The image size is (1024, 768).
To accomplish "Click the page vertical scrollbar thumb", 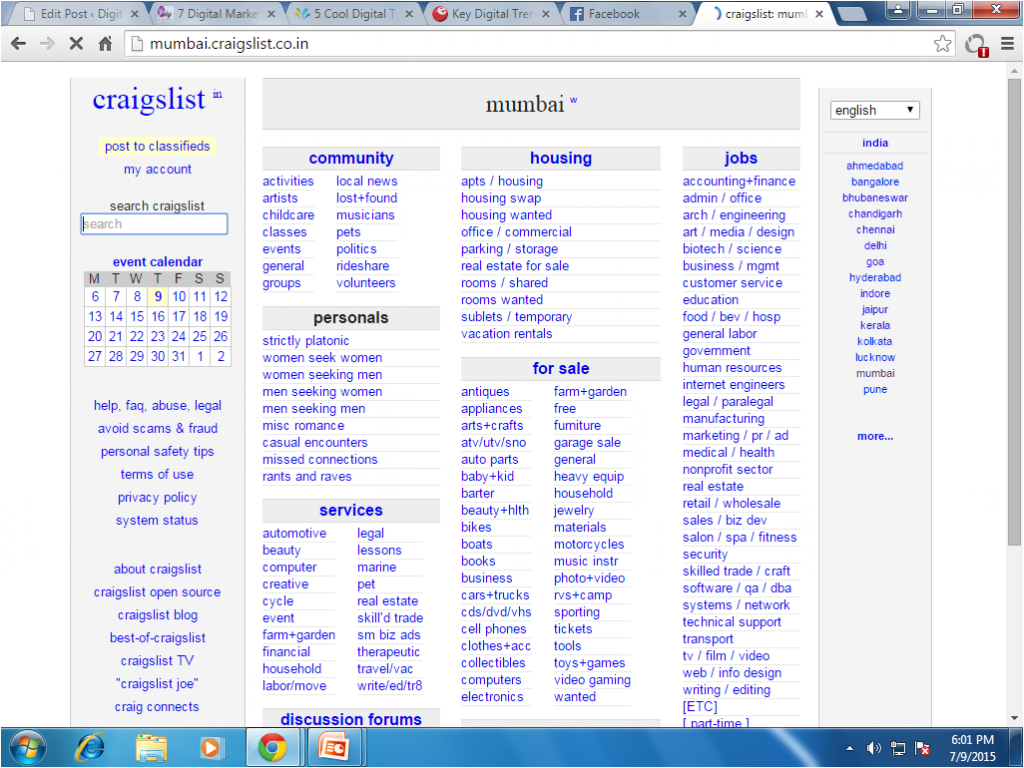I will pyautogui.click(x=1014, y=312).
